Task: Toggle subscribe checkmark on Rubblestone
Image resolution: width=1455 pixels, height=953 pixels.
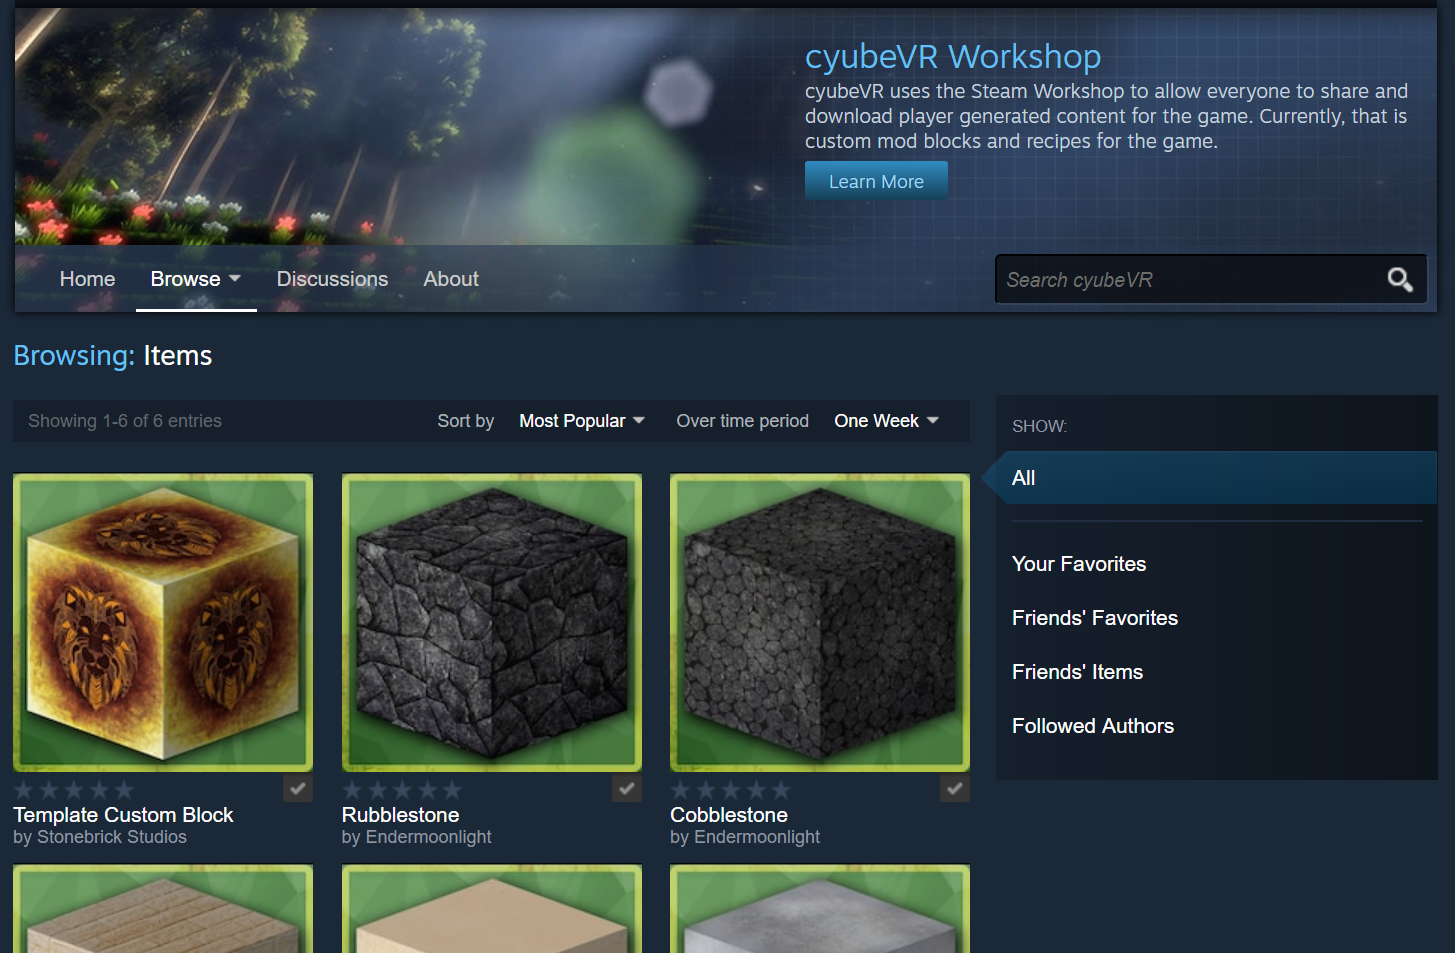Action: click(x=626, y=789)
